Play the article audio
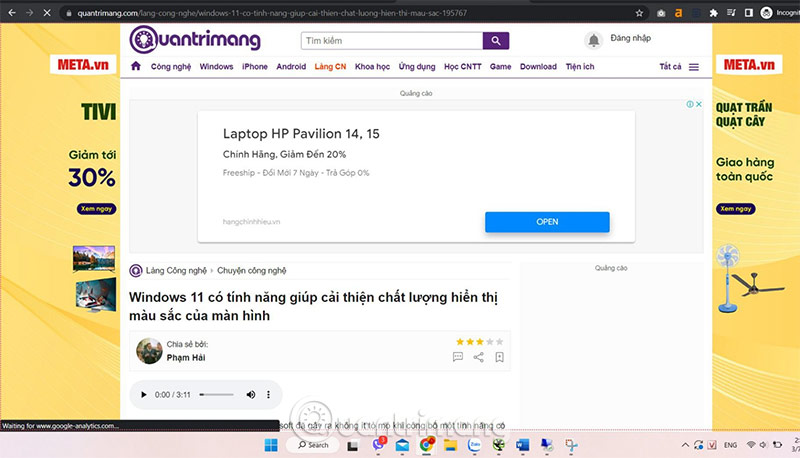This screenshot has height=458, width=800. pyautogui.click(x=143, y=395)
